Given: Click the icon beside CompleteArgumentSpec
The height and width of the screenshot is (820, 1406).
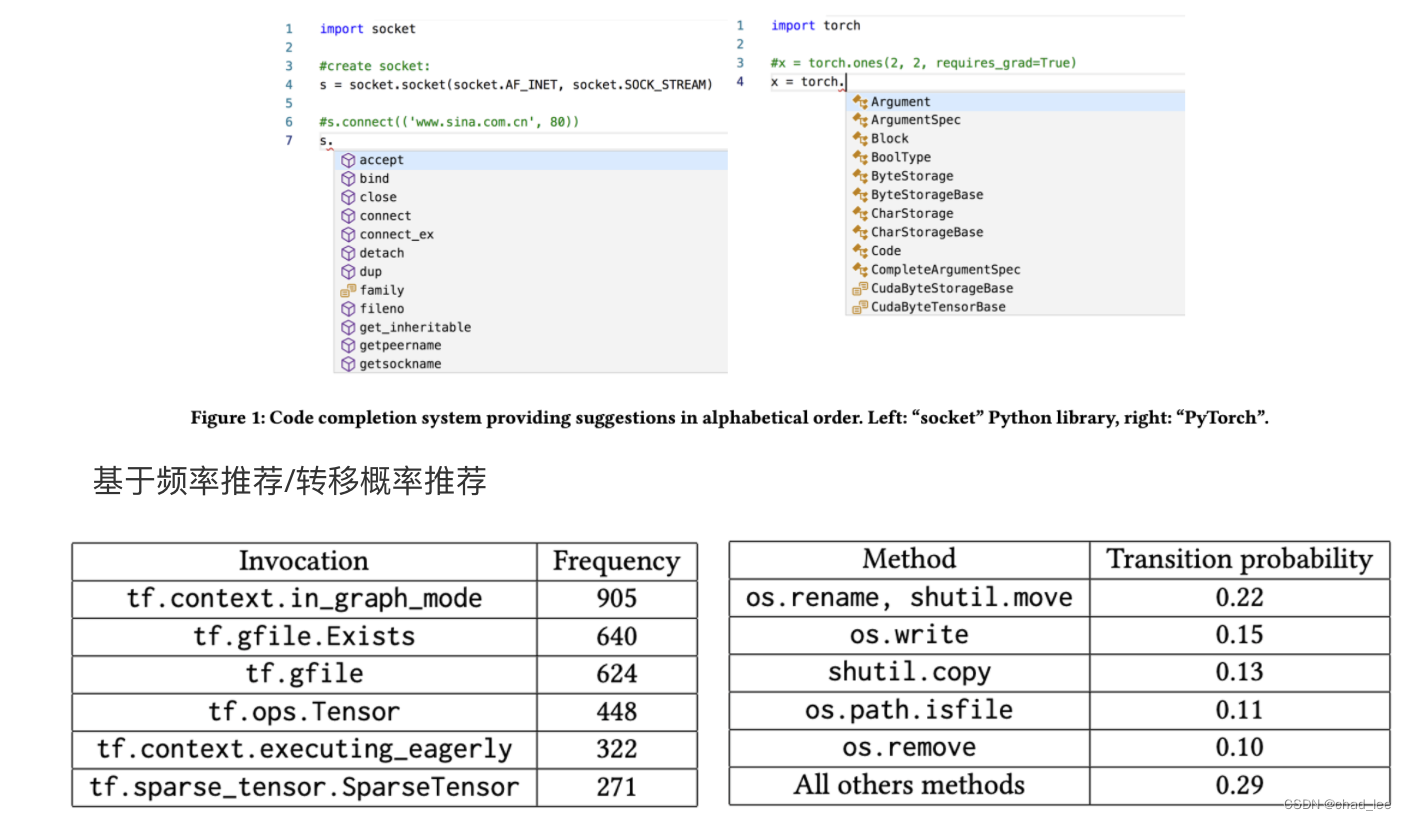Looking at the screenshot, I should coord(860,270).
